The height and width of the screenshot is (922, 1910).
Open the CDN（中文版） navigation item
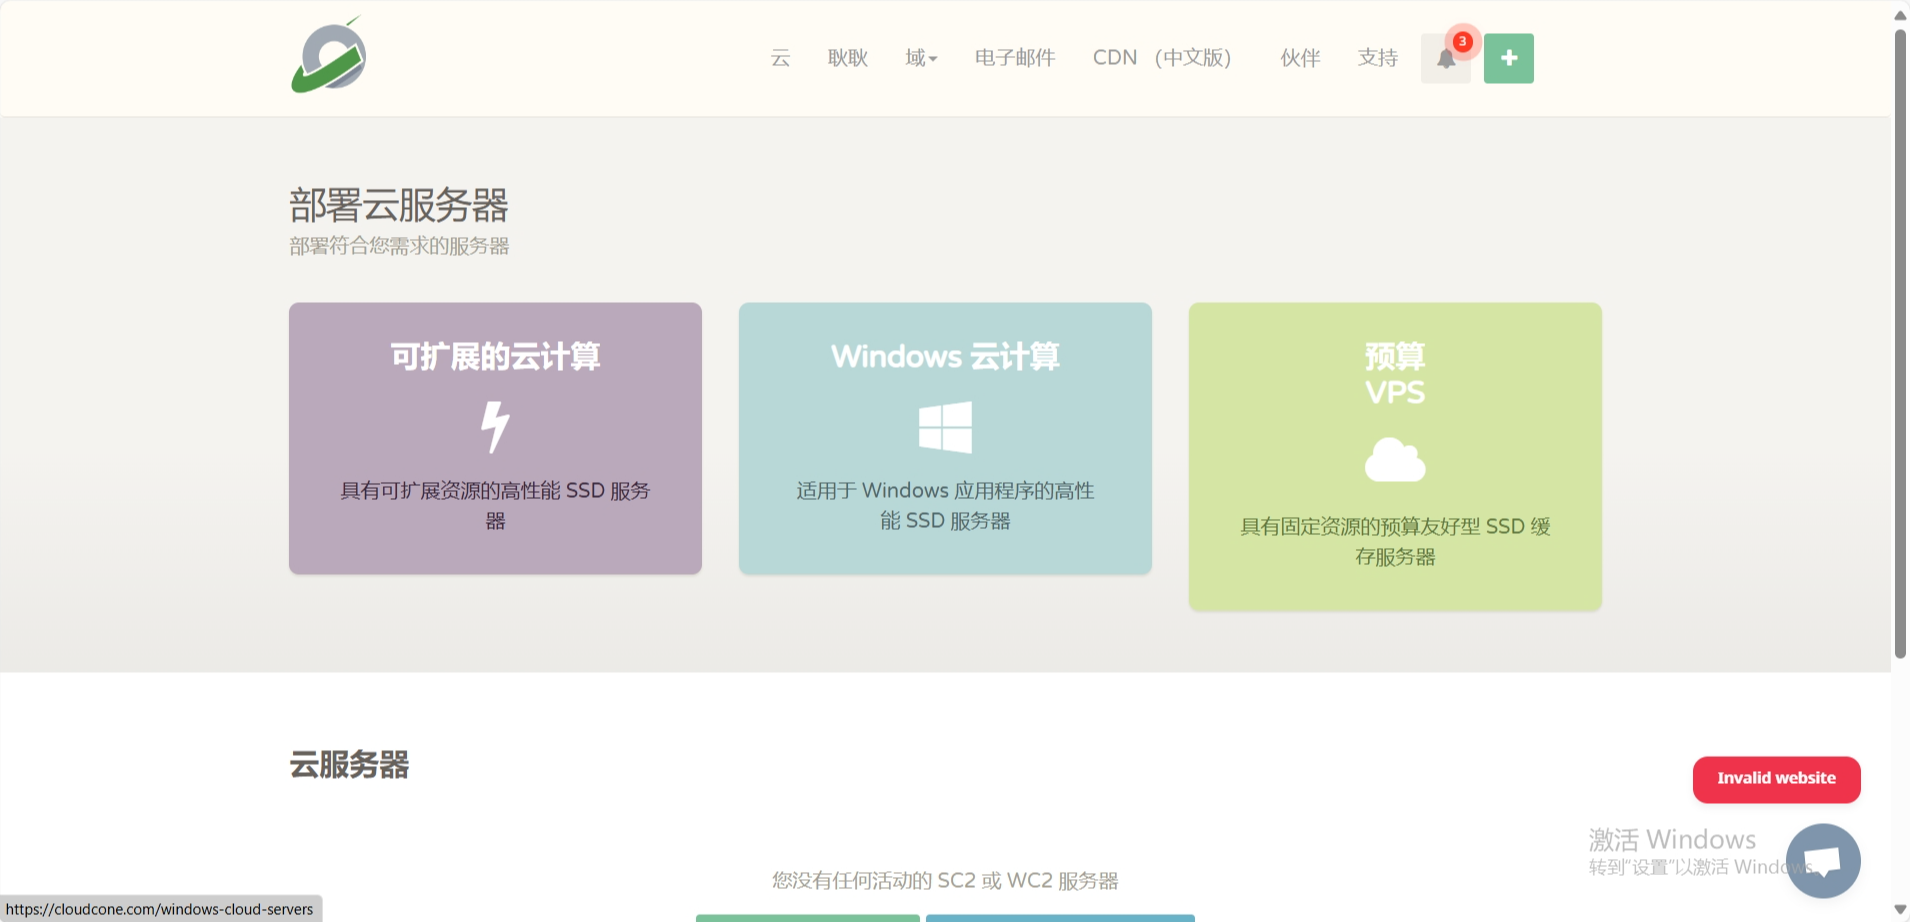1163,58
